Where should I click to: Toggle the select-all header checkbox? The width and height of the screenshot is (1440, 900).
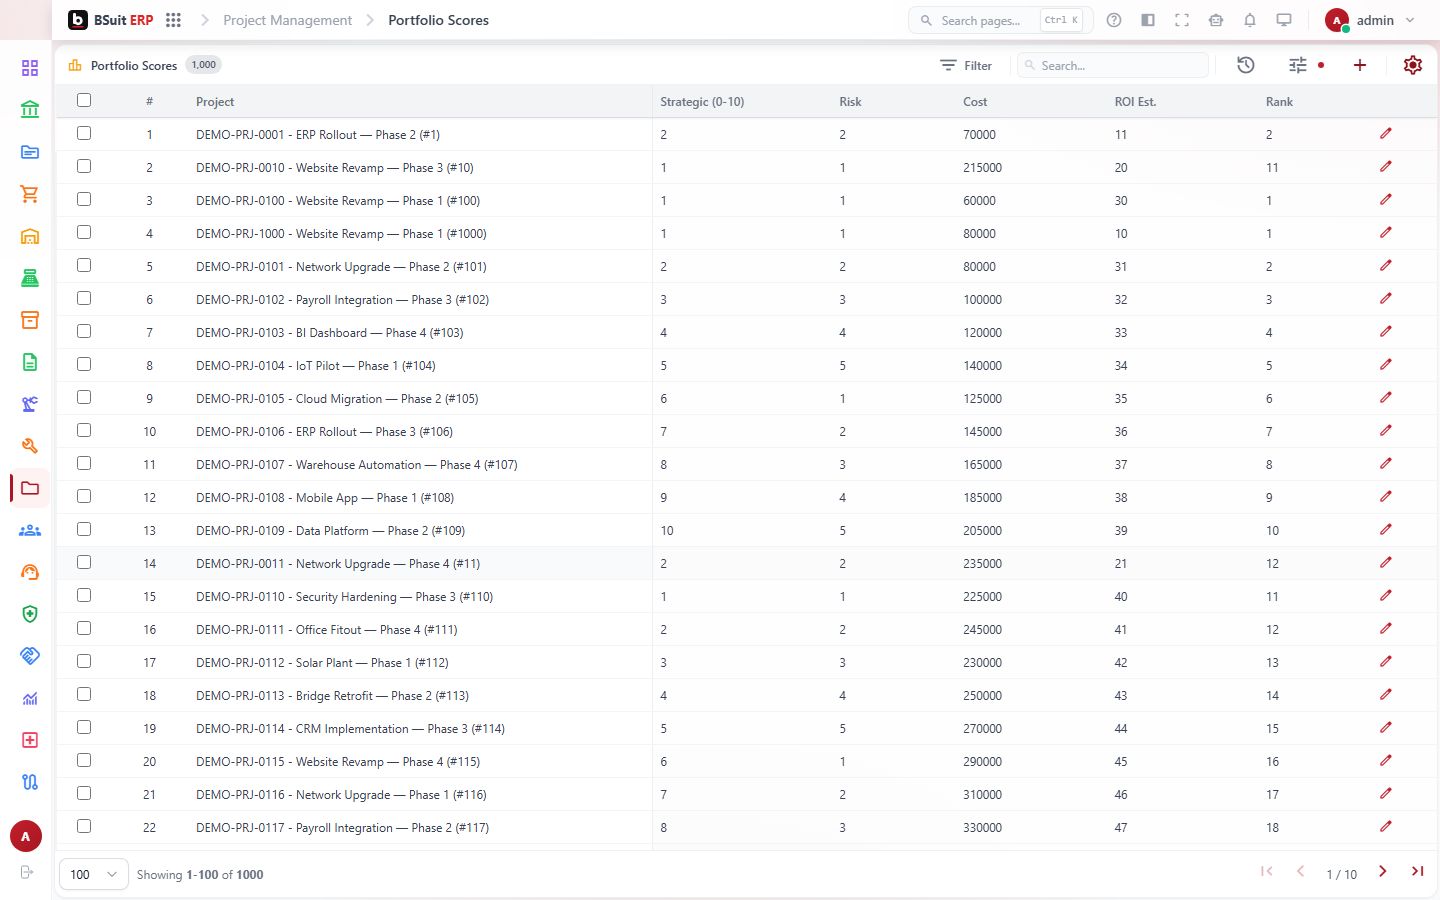(x=84, y=100)
